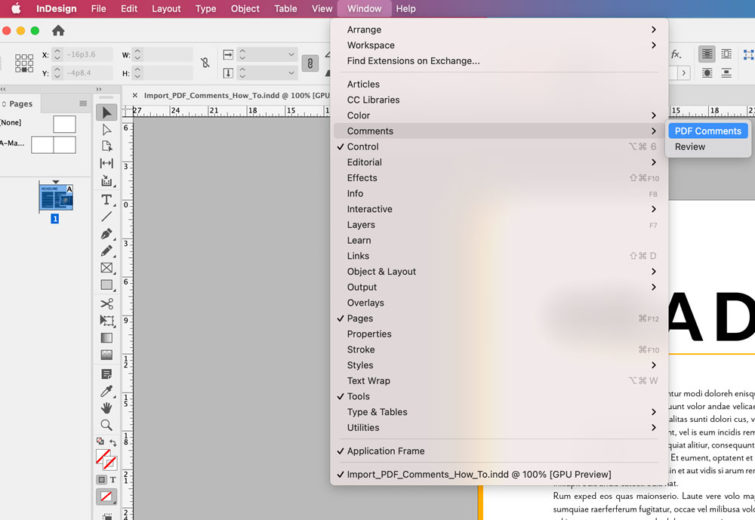Select the Hand tool
Image resolution: width=755 pixels, height=520 pixels.
106,408
